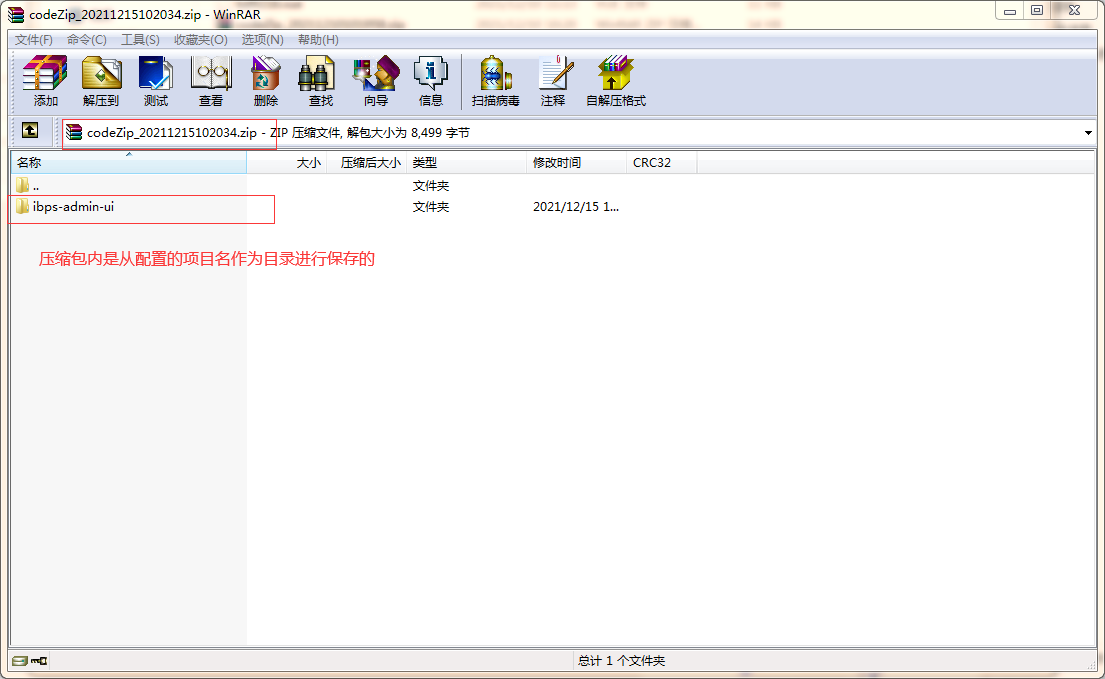Select the parent ".." folder entry

click(x=36, y=186)
